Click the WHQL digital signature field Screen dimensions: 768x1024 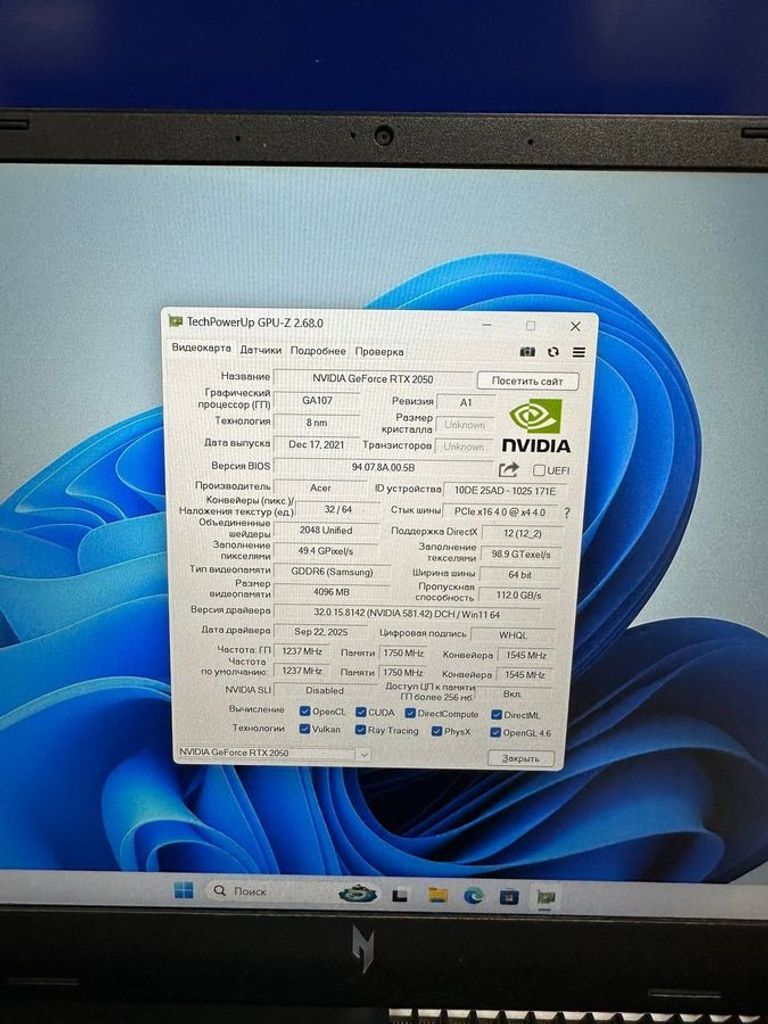pyautogui.click(x=513, y=635)
